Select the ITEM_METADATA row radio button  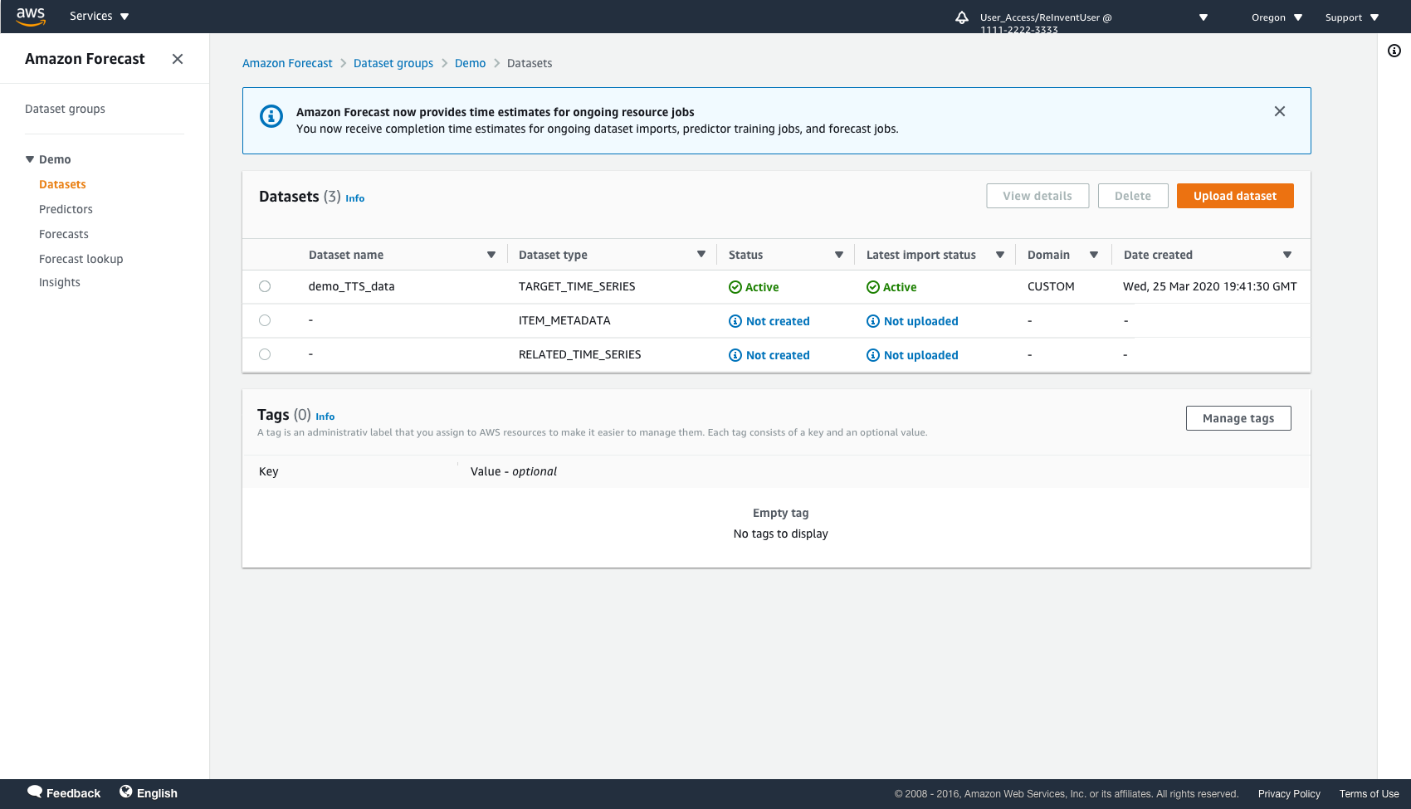[x=265, y=320]
